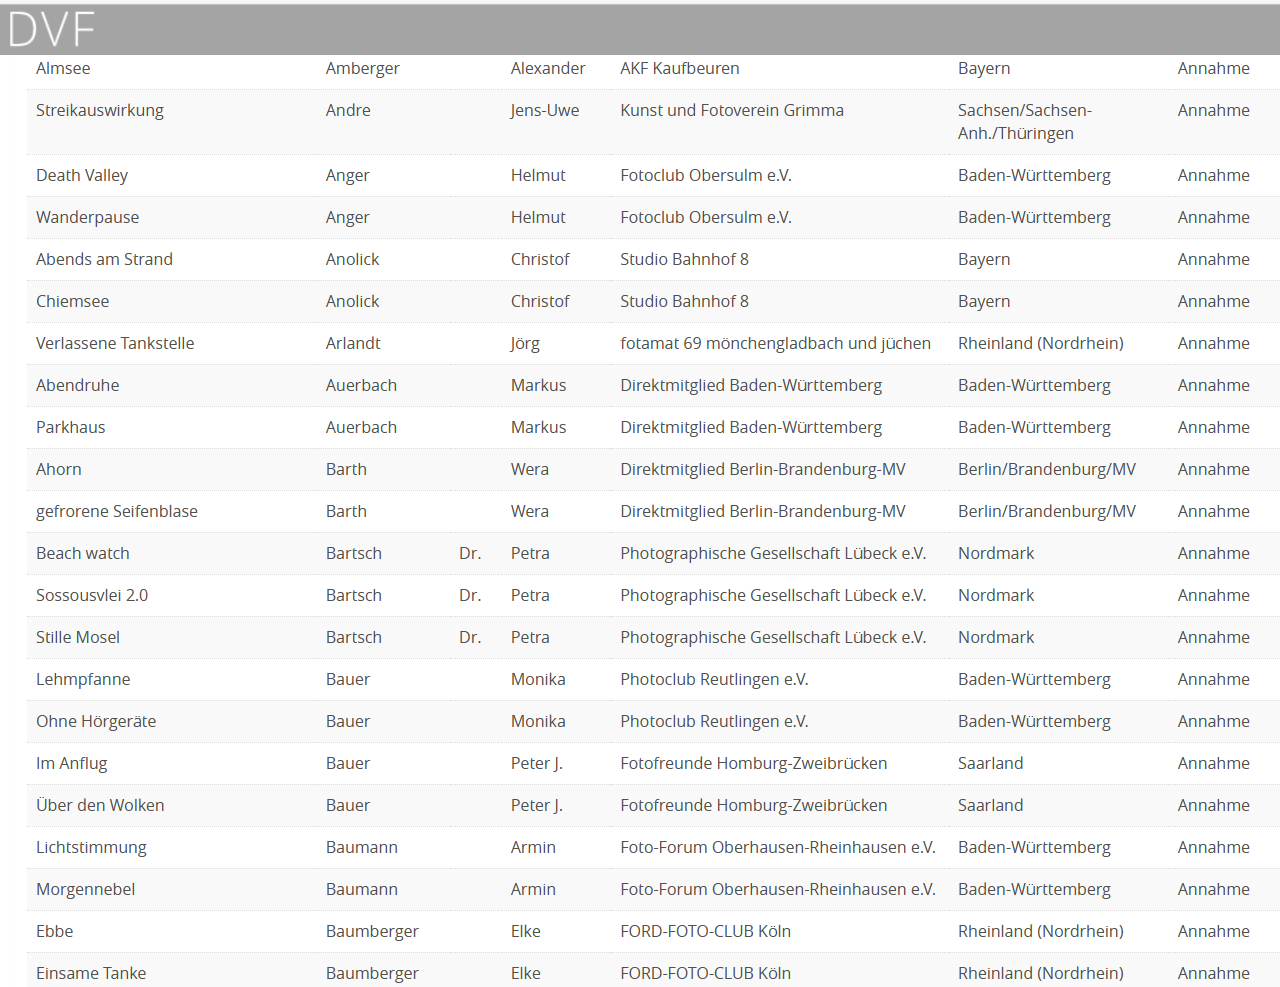Click 'Baden-Württemberg' in Wanderpause row
This screenshot has height=987, width=1280.
(1034, 217)
